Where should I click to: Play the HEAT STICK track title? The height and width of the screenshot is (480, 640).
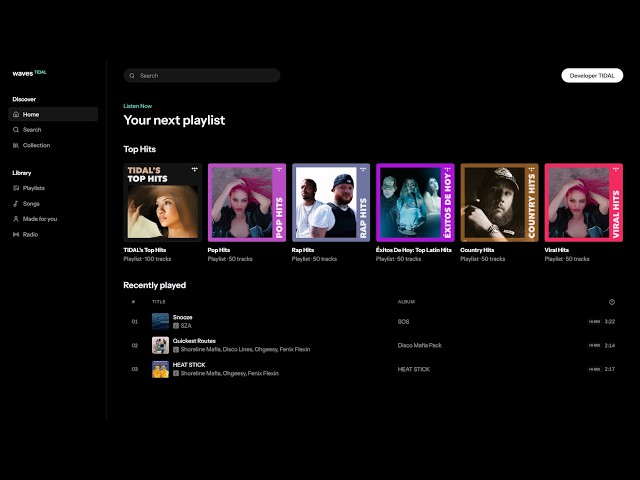click(189, 364)
